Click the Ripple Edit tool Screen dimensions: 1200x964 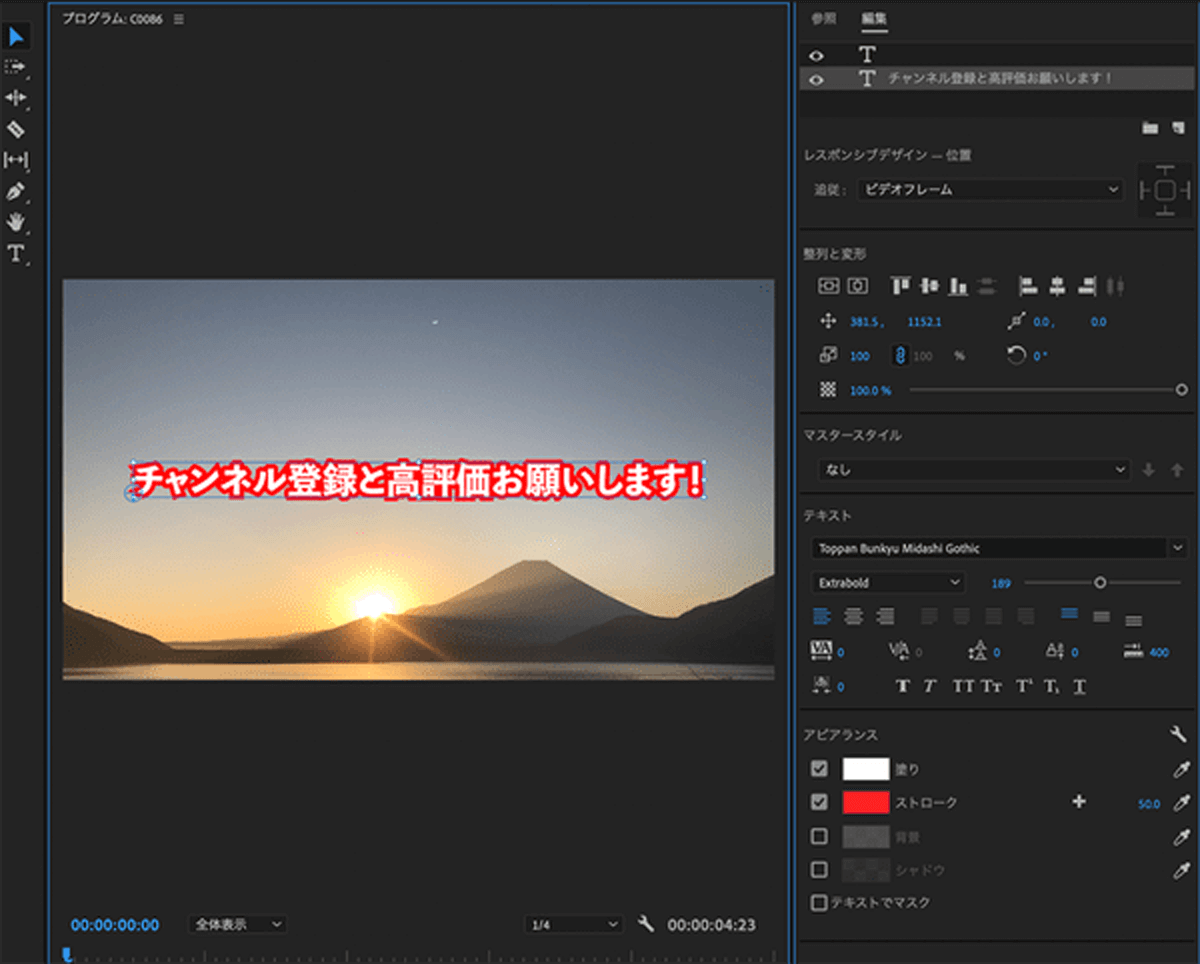[x=16, y=98]
